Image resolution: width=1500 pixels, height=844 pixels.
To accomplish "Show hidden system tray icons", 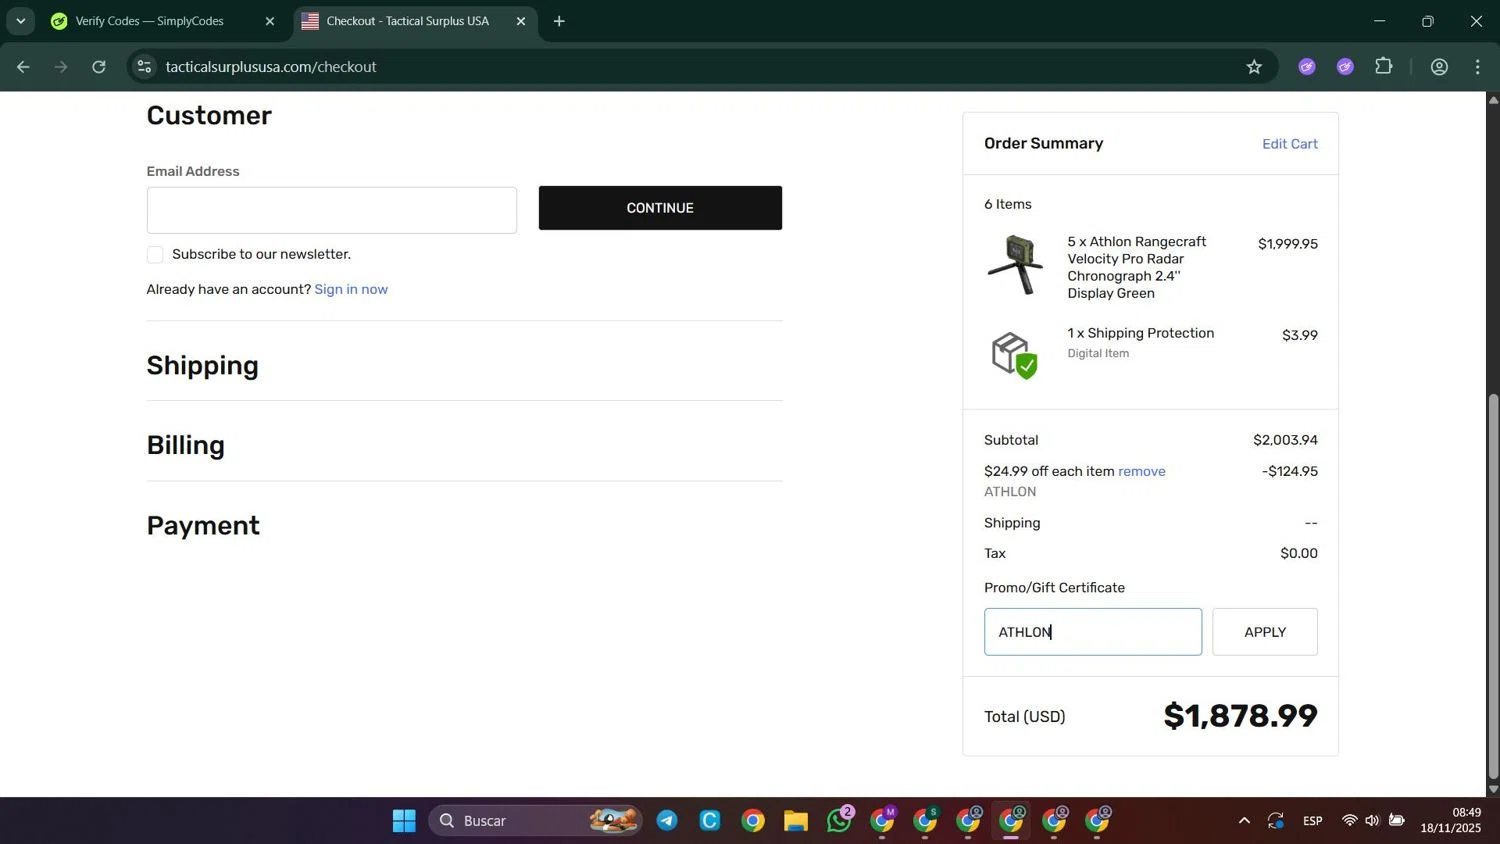I will point(1244,821).
